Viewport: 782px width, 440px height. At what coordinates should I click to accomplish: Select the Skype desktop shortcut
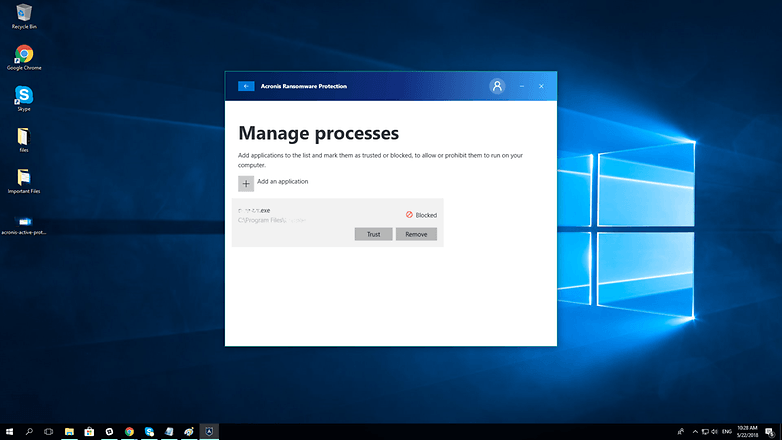(x=24, y=96)
